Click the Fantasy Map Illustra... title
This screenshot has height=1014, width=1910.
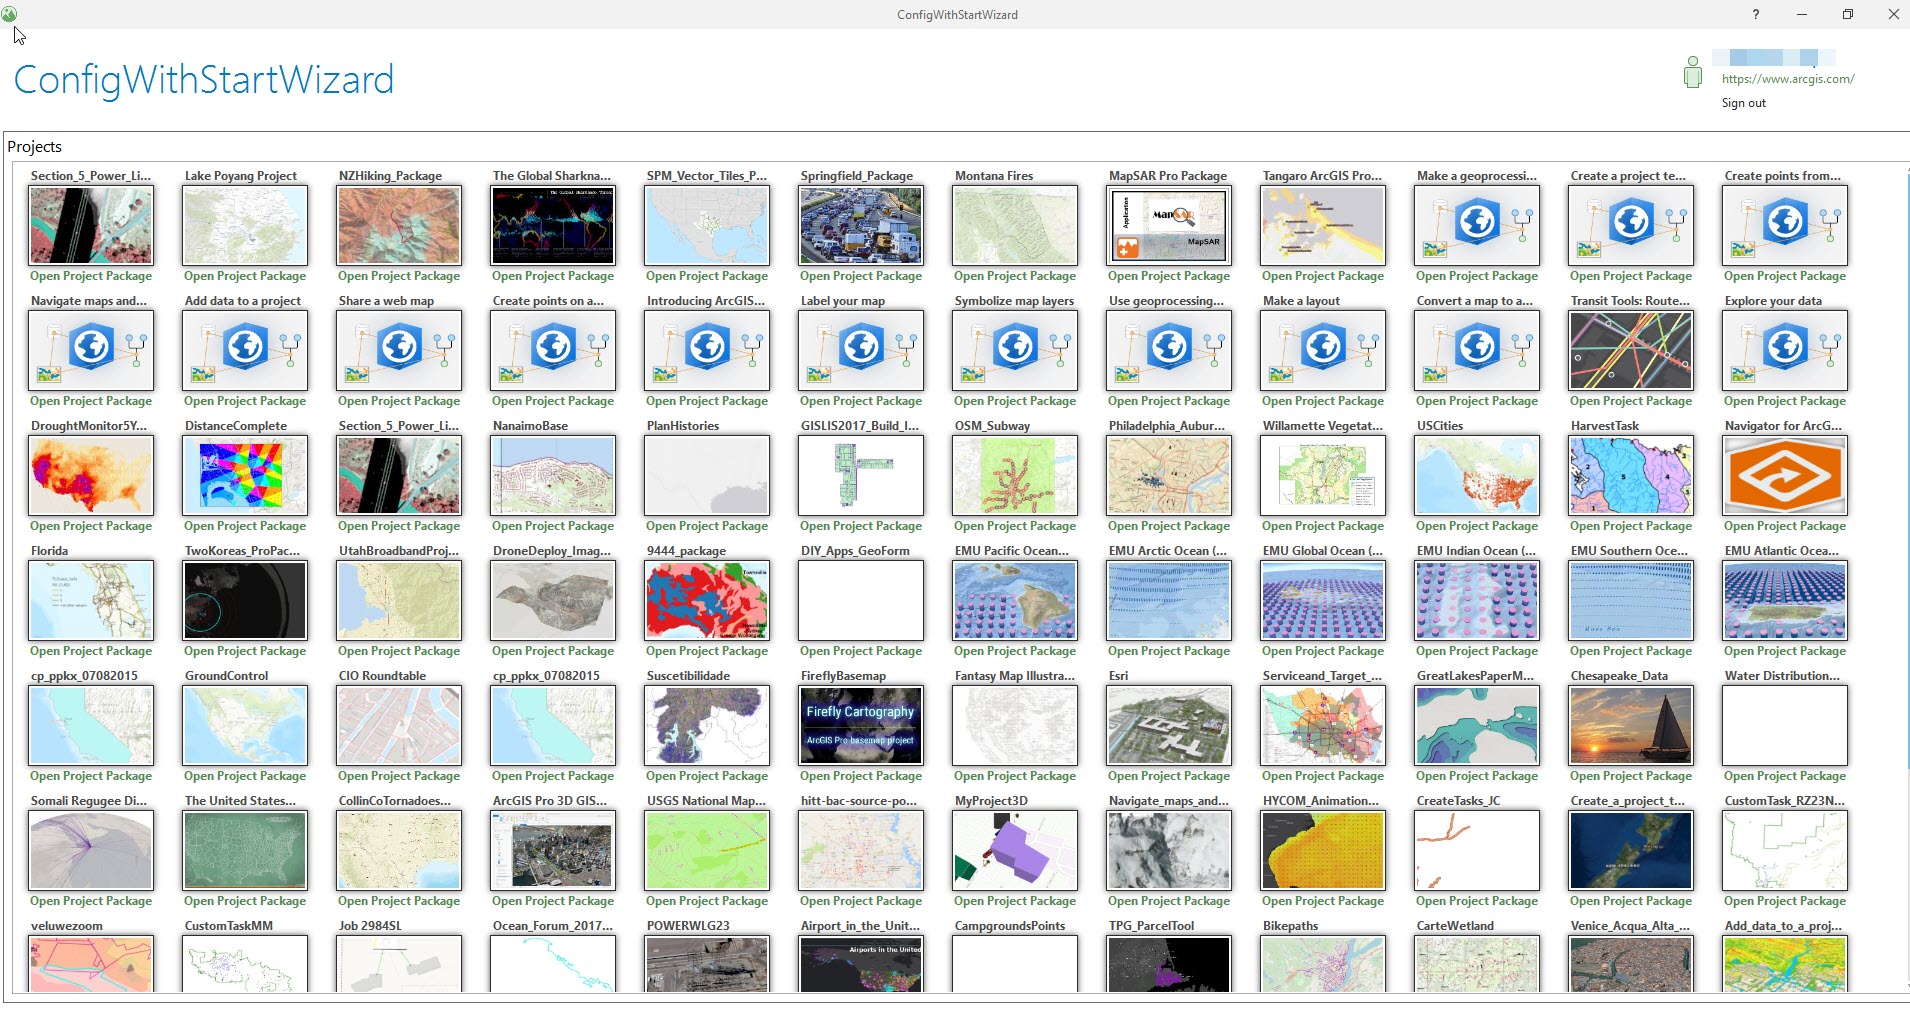(1015, 676)
